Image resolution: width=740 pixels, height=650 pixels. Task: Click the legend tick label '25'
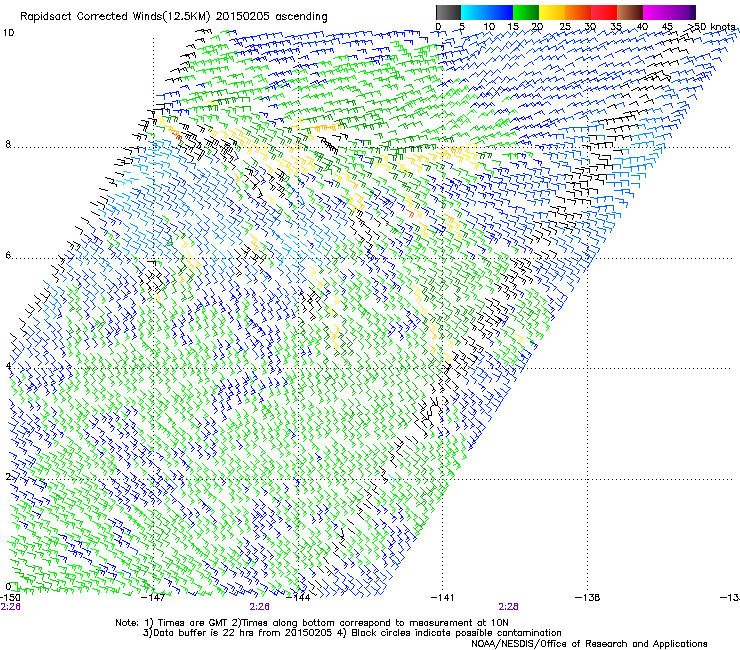[565, 27]
